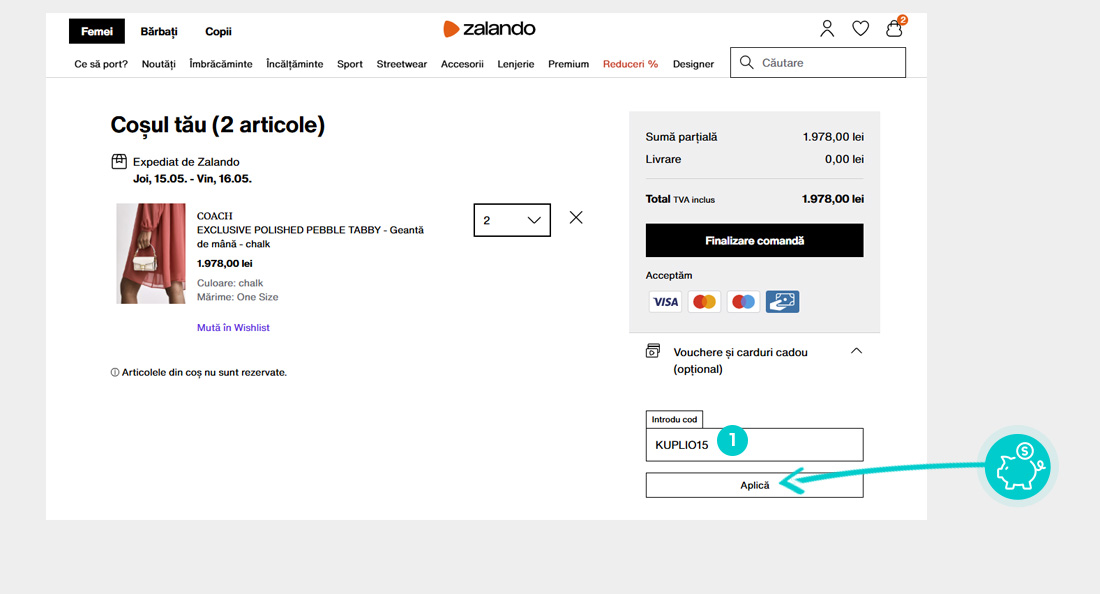Screen dimensions: 1100x594
Task: Open the quantity dropdown showing 2
Action: coord(512,220)
